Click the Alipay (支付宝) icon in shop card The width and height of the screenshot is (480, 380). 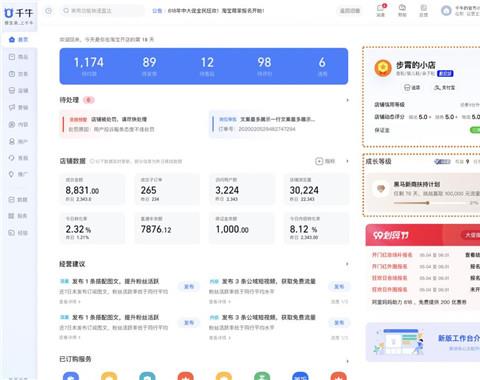point(444,88)
